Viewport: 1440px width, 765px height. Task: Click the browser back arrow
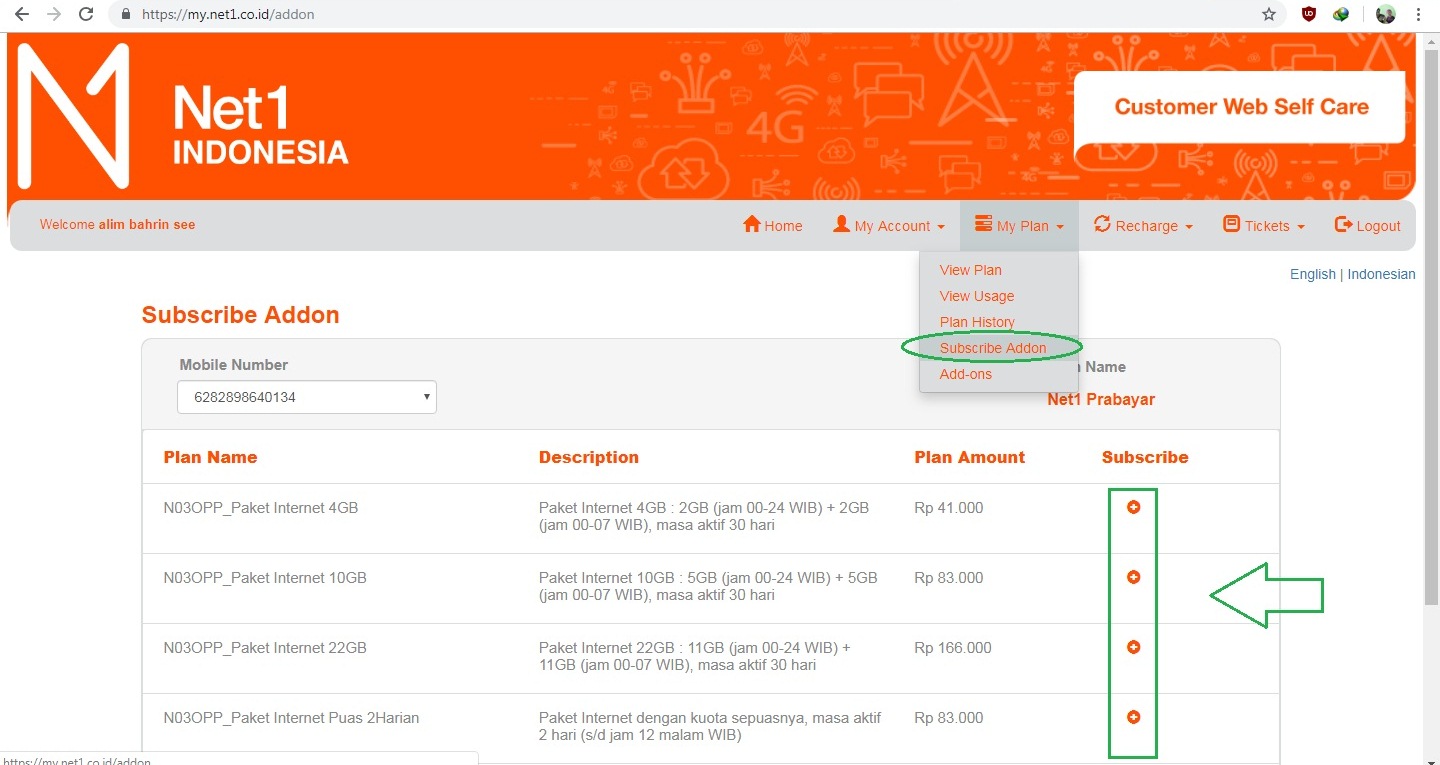(21, 14)
